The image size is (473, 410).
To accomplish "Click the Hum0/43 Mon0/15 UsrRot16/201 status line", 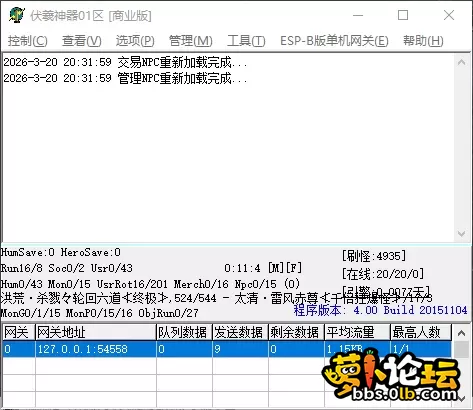I will click(150, 284).
